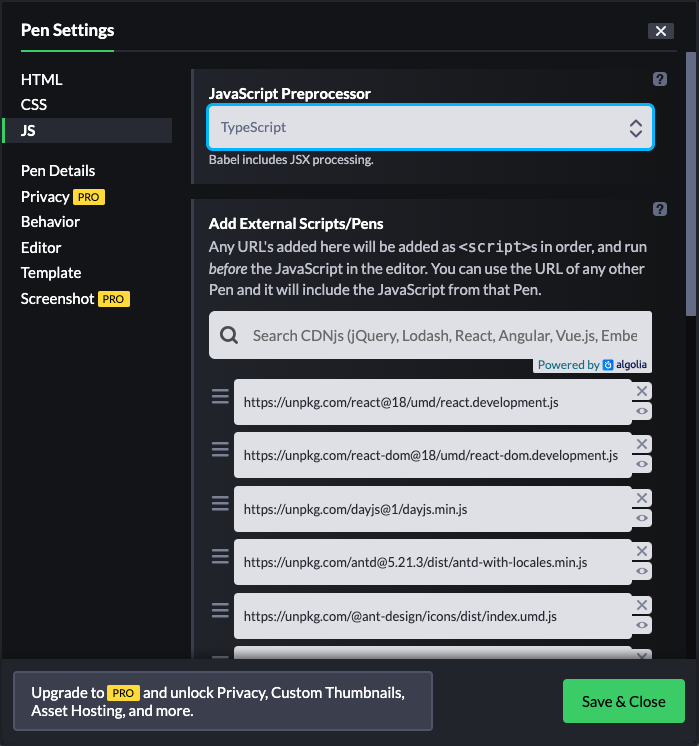The image size is (699, 746).
Task: Remove the react.development.js script
Action: pyautogui.click(x=642, y=391)
